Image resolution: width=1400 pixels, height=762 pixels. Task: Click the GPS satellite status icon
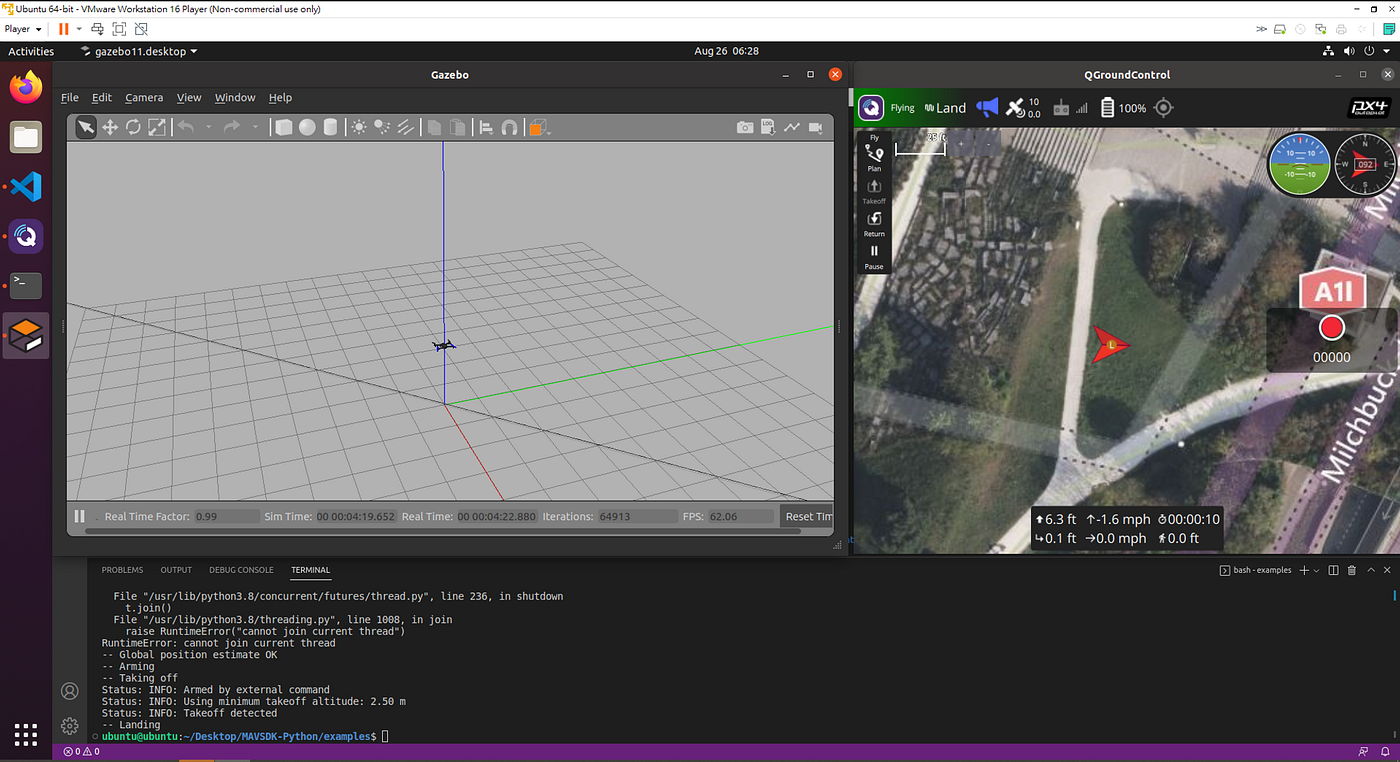click(1015, 107)
